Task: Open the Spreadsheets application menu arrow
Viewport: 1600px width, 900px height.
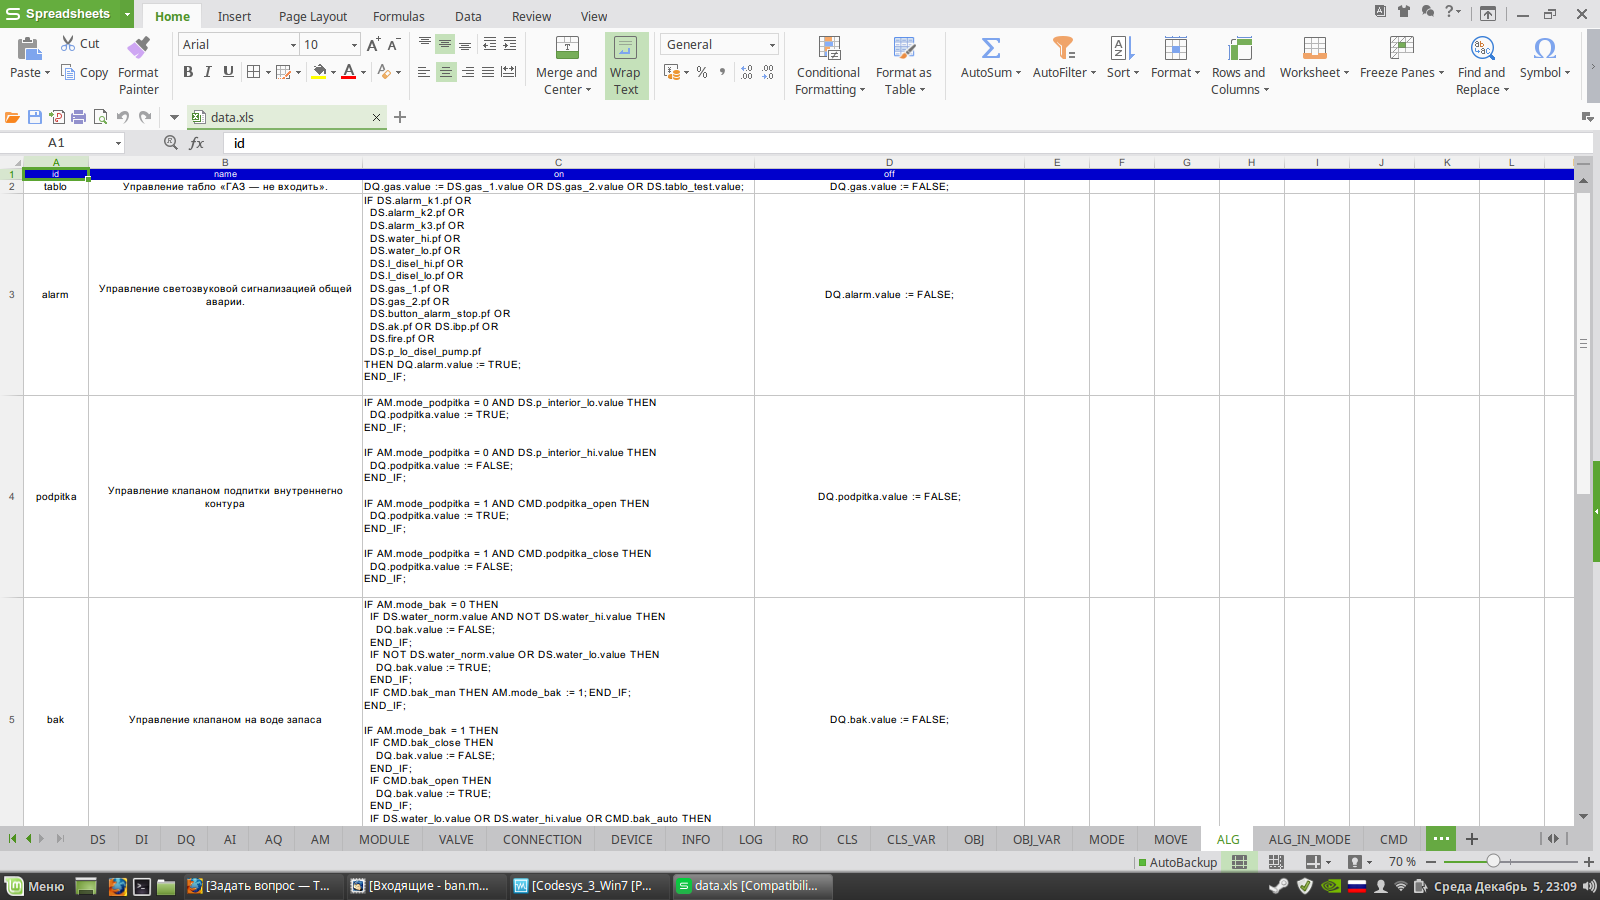Action: (127, 14)
